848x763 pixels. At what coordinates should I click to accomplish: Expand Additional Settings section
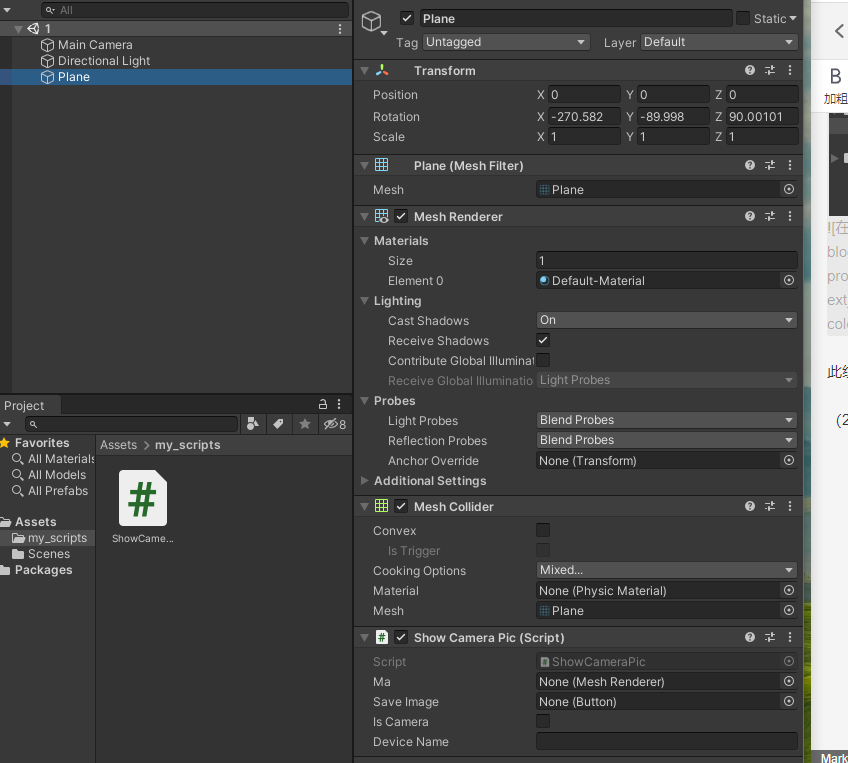(365, 480)
